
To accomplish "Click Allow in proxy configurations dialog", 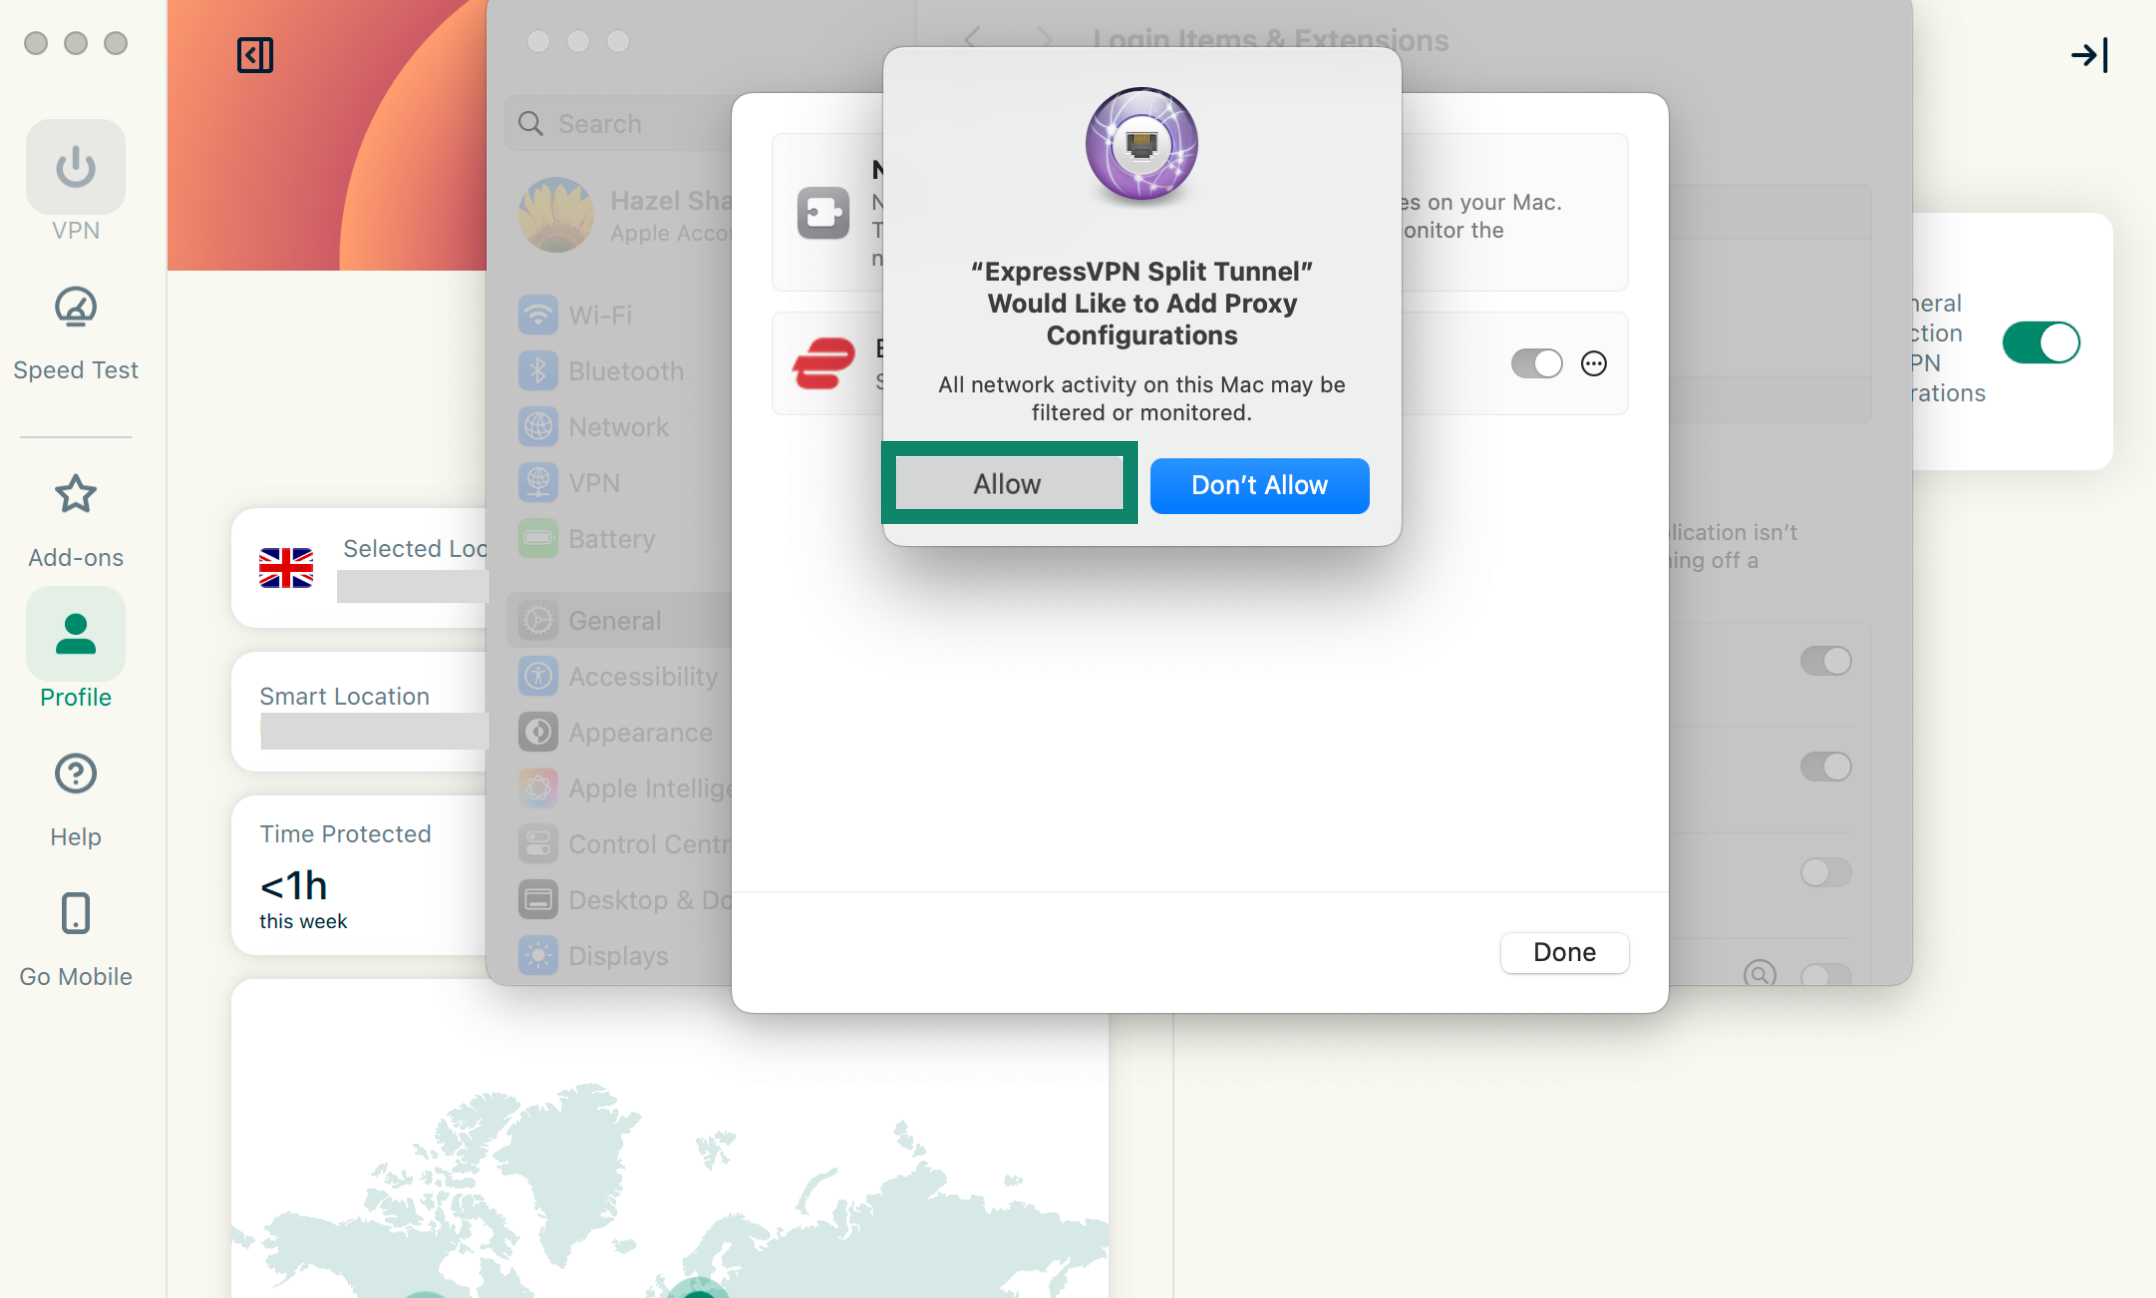I will pyautogui.click(x=1008, y=484).
